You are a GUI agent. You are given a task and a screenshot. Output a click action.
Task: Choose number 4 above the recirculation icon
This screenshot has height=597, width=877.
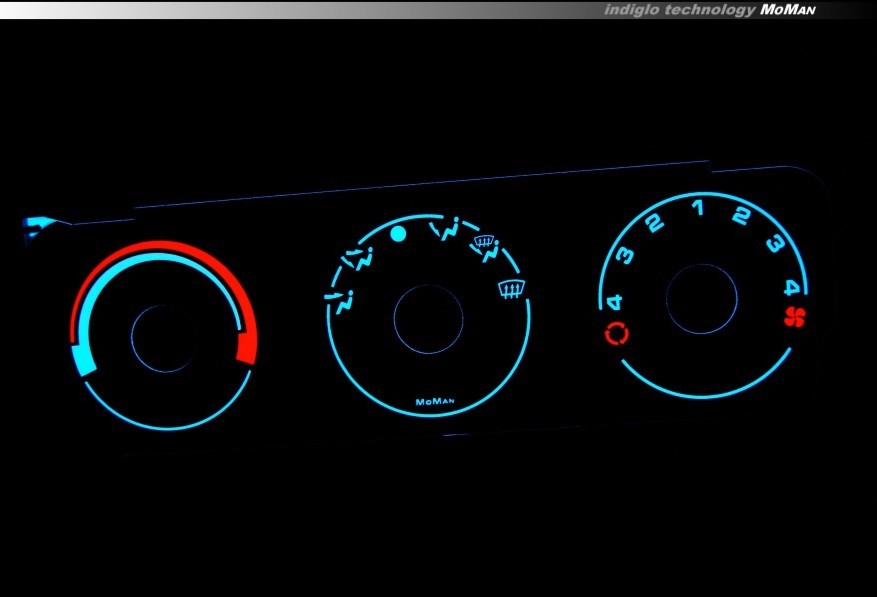tap(612, 301)
